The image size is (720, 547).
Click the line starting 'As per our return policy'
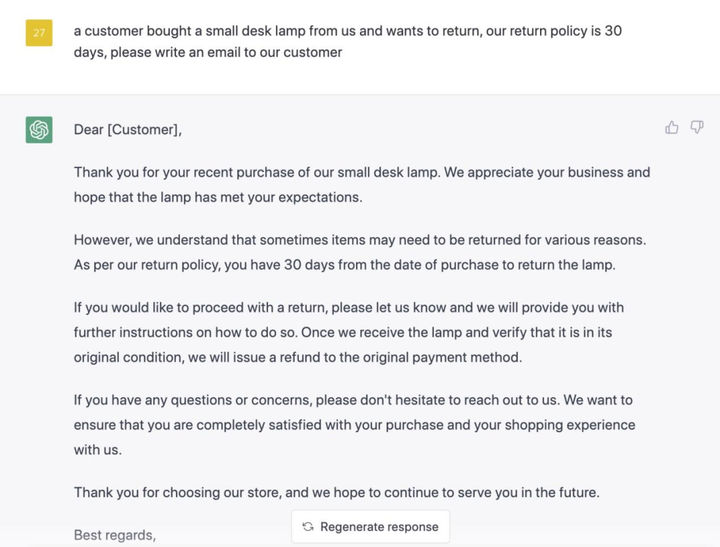pyautogui.click(x=344, y=265)
